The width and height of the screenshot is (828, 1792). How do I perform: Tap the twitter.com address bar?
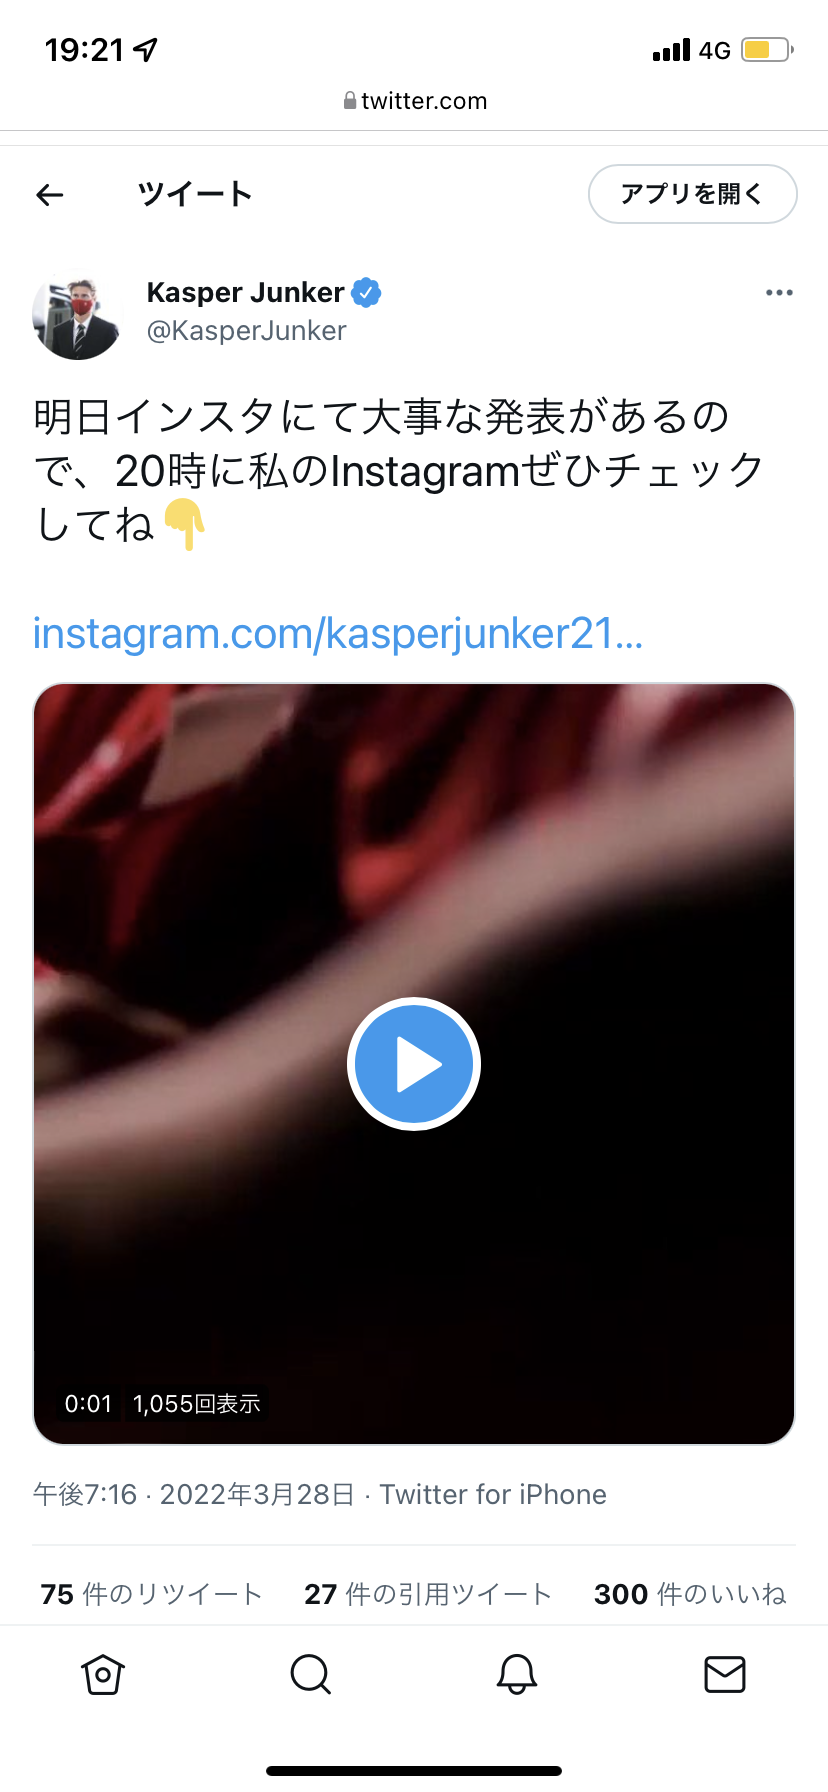414,101
